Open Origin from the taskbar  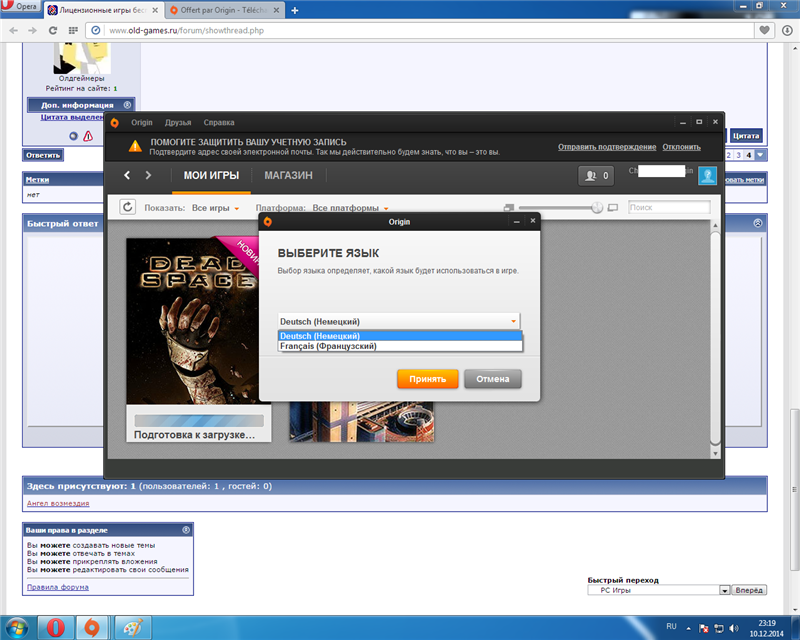(x=92, y=627)
